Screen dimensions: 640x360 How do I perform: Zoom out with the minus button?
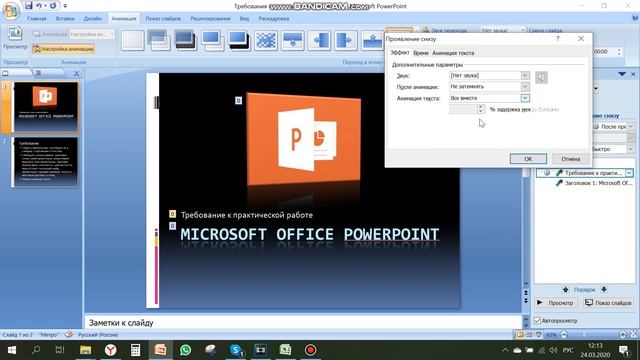tap(564, 335)
